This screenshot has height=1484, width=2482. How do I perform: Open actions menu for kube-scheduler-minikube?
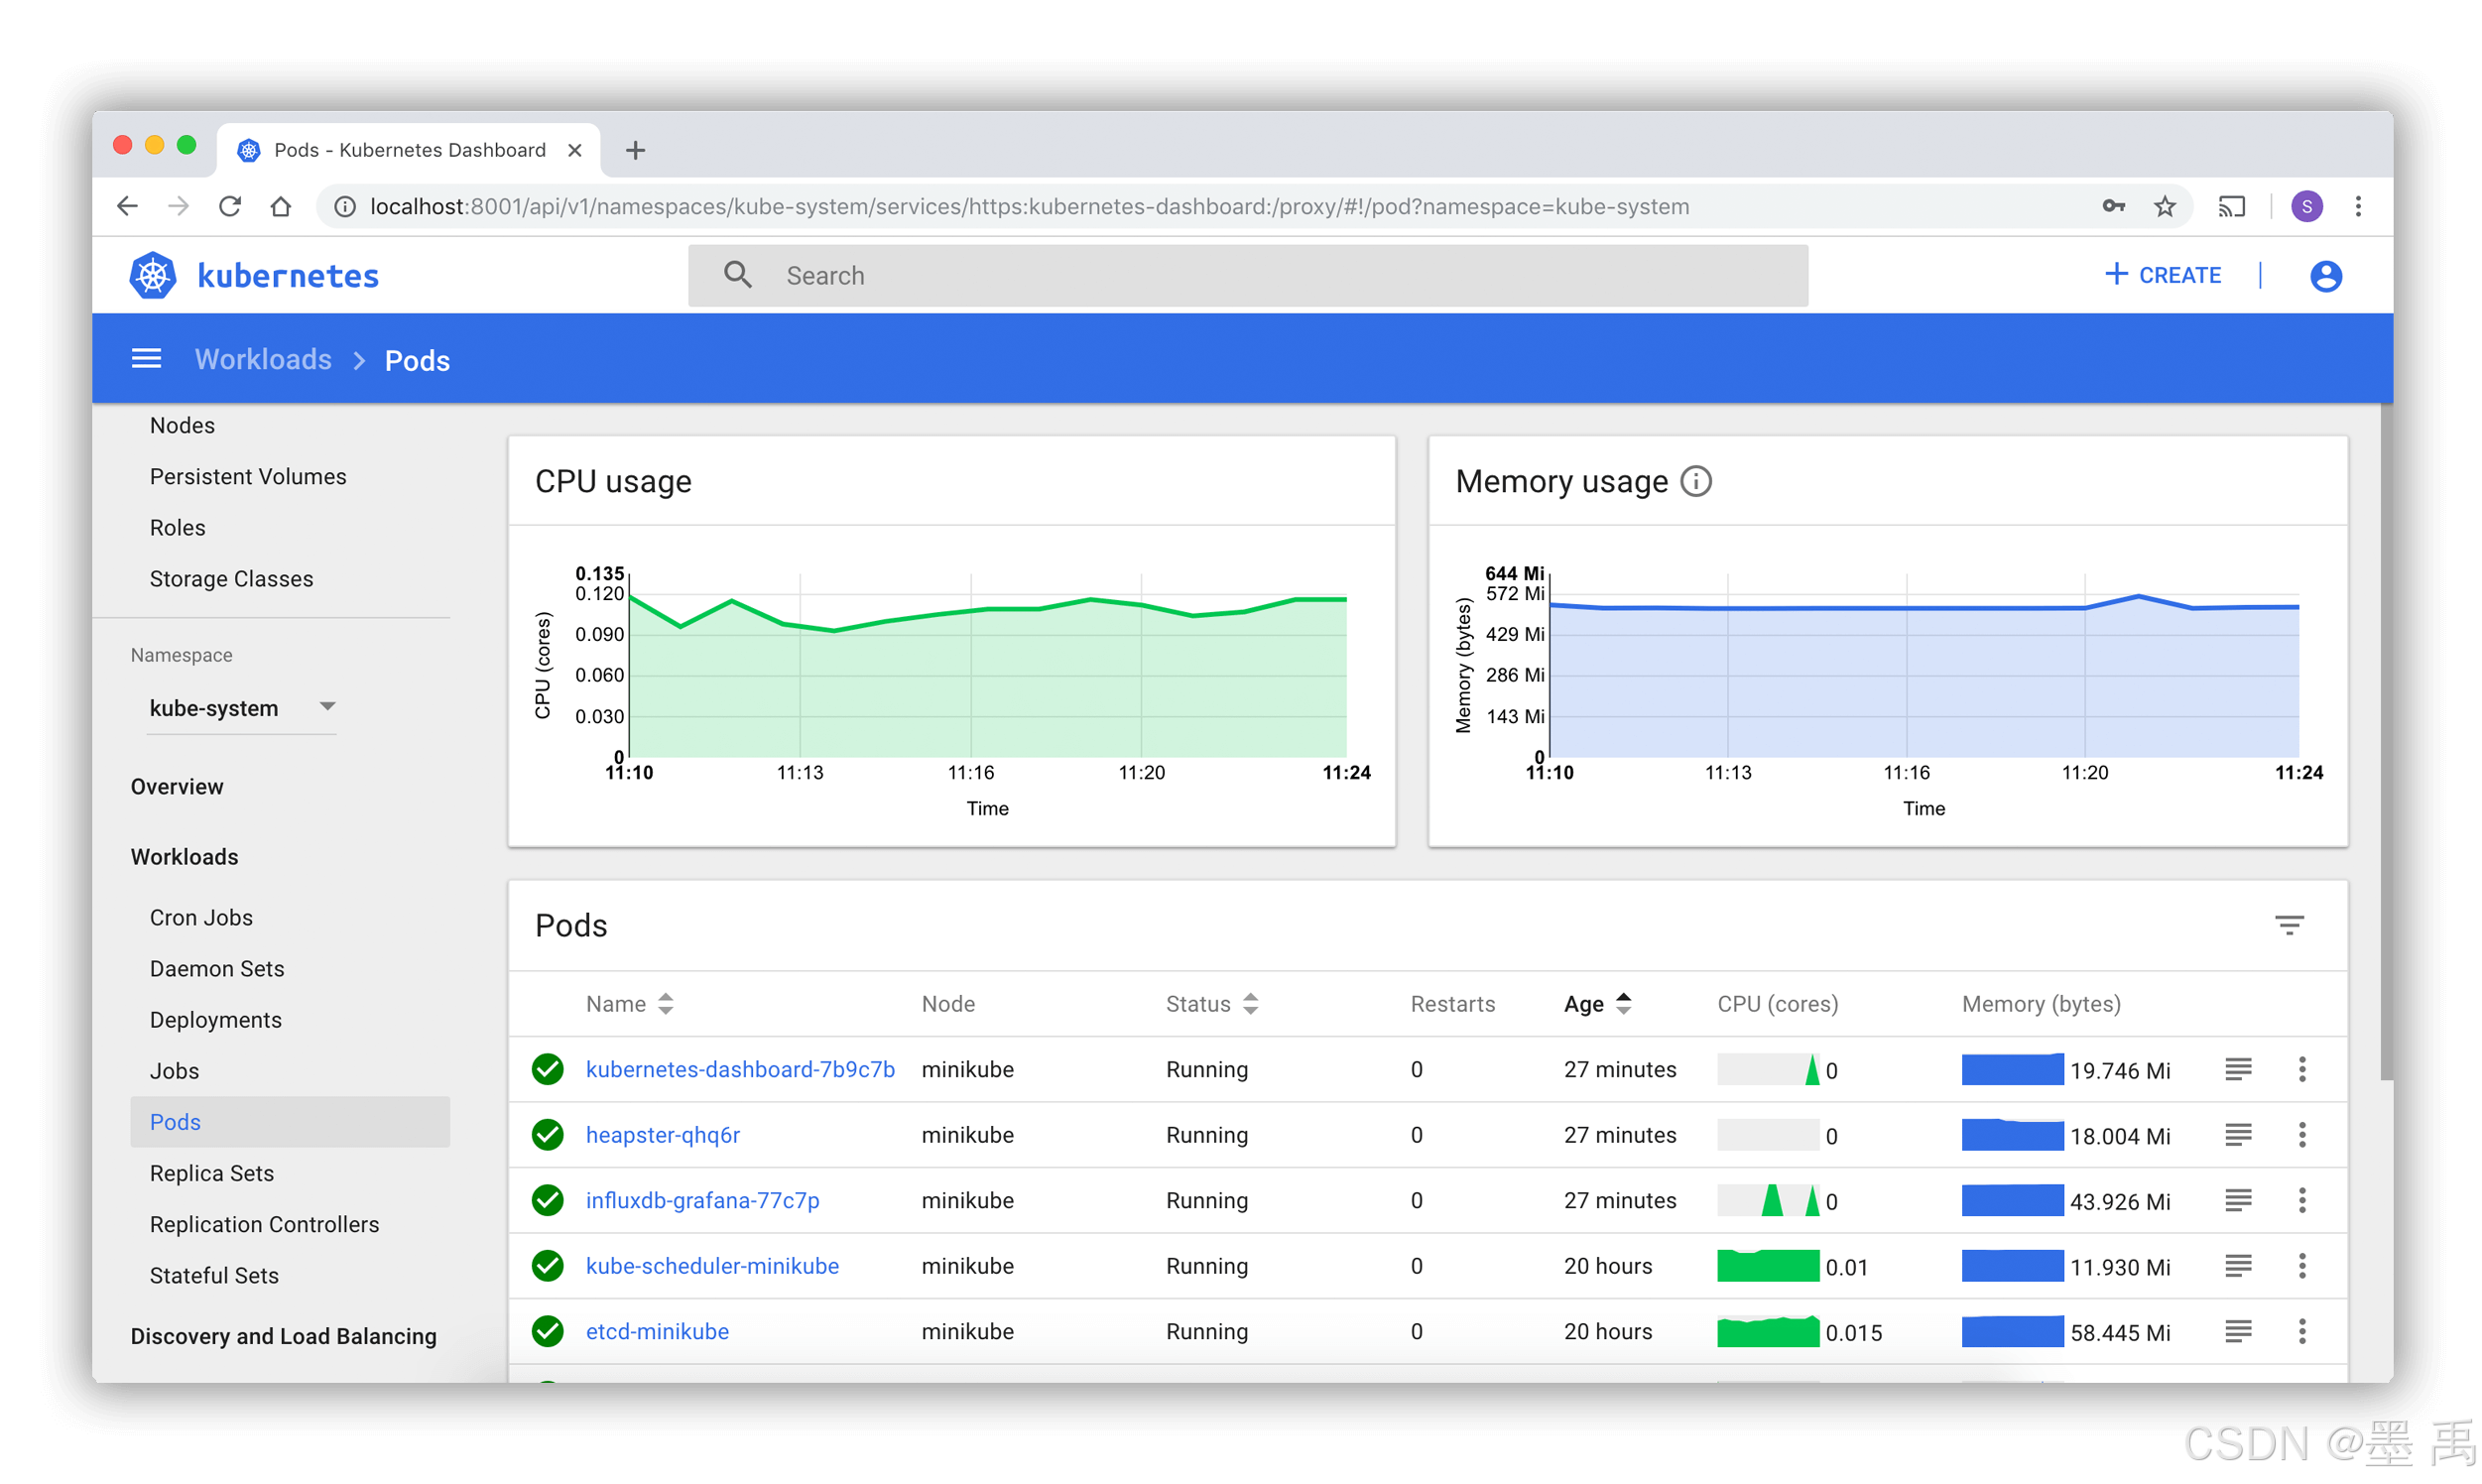tap(2302, 1266)
